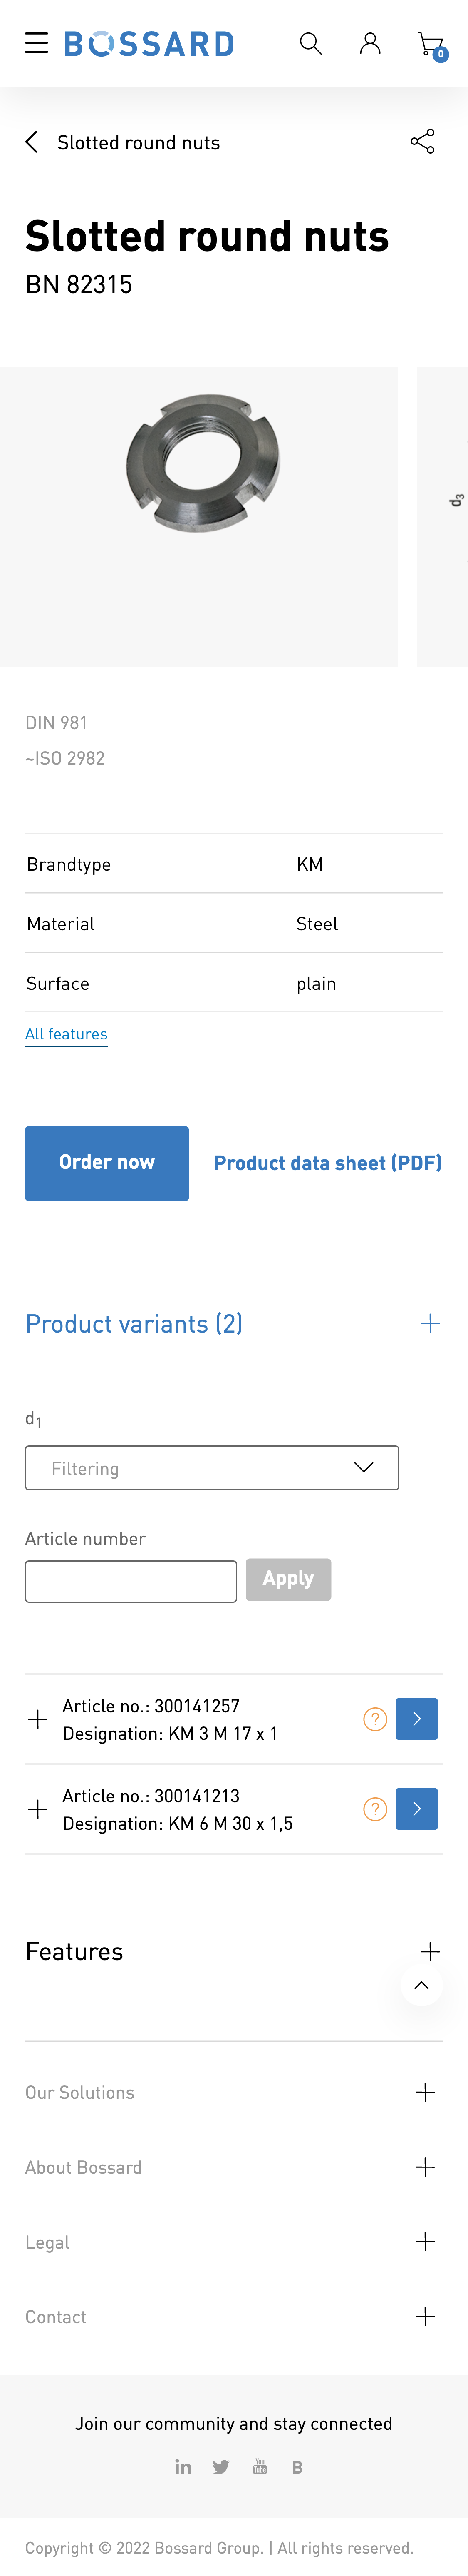
Task: Expand the Our Solutions footer menu
Action: click(x=425, y=2092)
